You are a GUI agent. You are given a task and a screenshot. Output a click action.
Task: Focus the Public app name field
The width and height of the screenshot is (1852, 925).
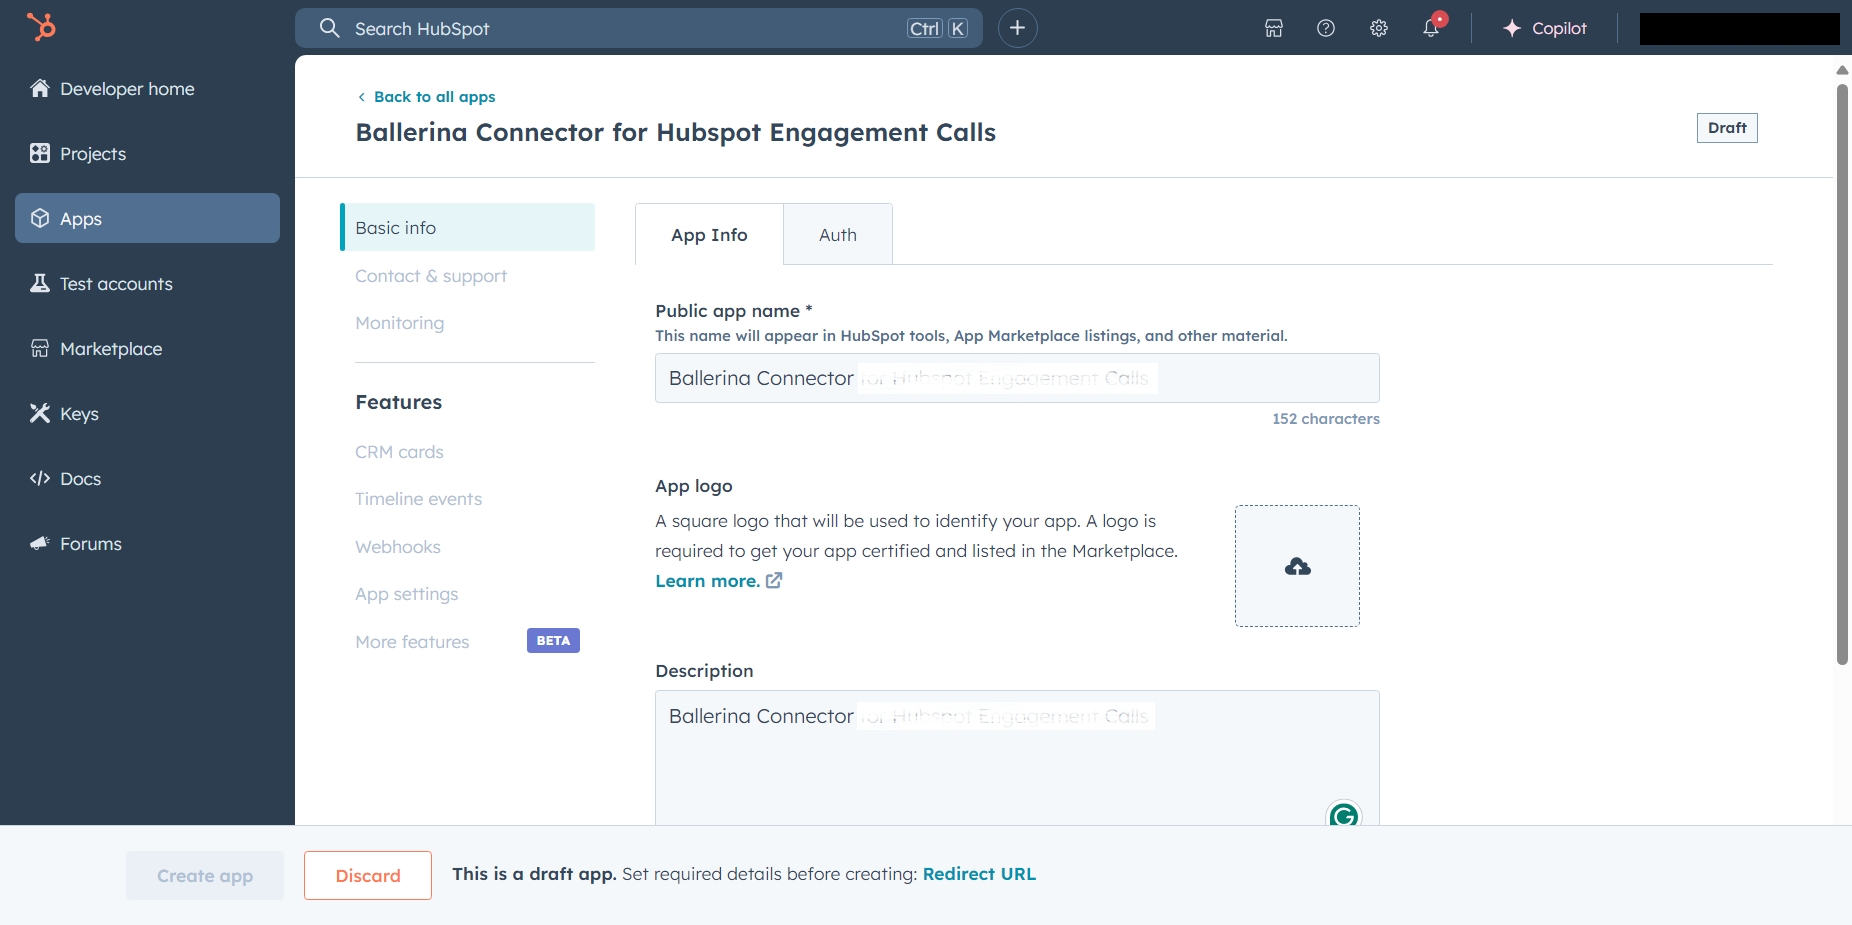[1017, 378]
